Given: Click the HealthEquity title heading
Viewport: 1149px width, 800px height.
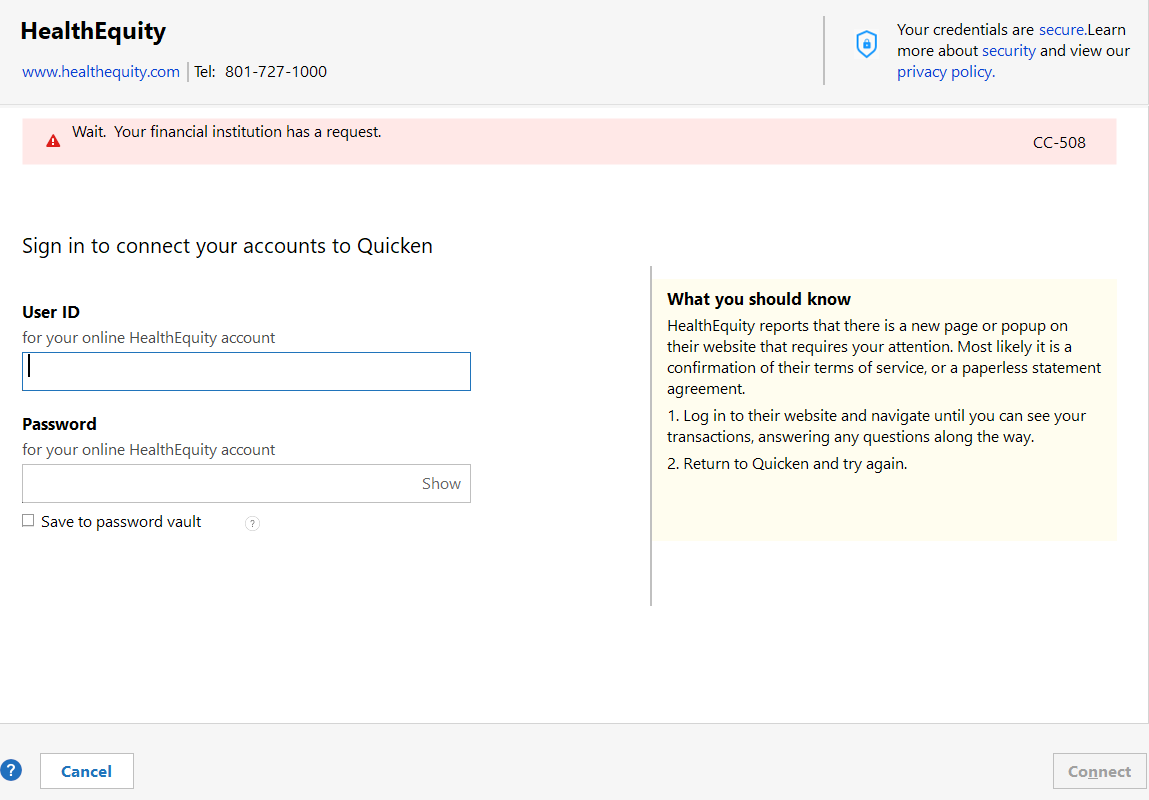Looking at the screenshot, I should pyautogui.click(x=93, y=32).
